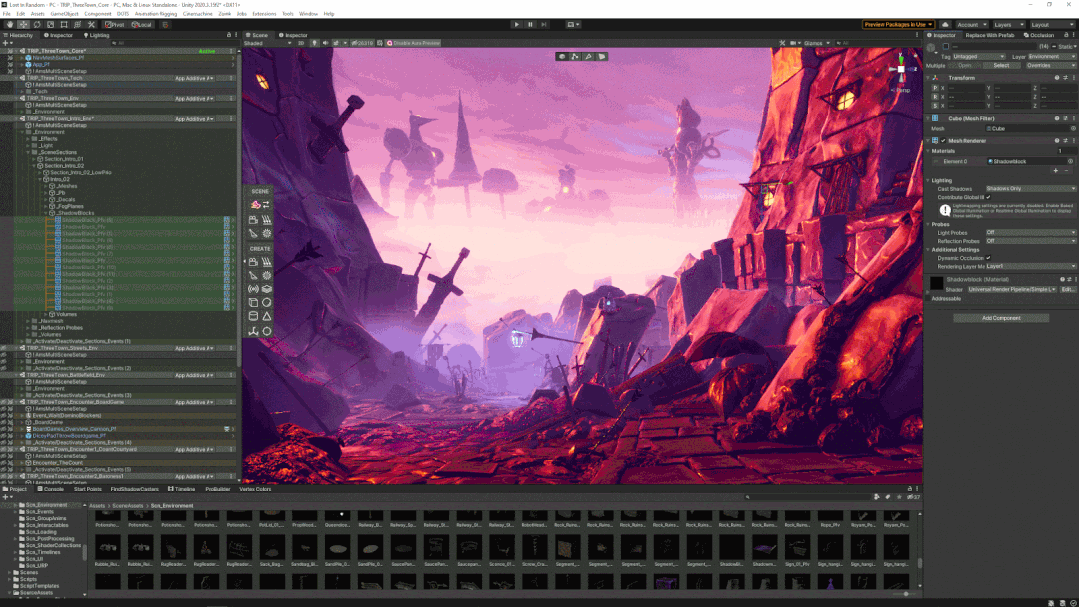The image size is (1079, 607).
Task: Click the Pause button
Action: 531,25
